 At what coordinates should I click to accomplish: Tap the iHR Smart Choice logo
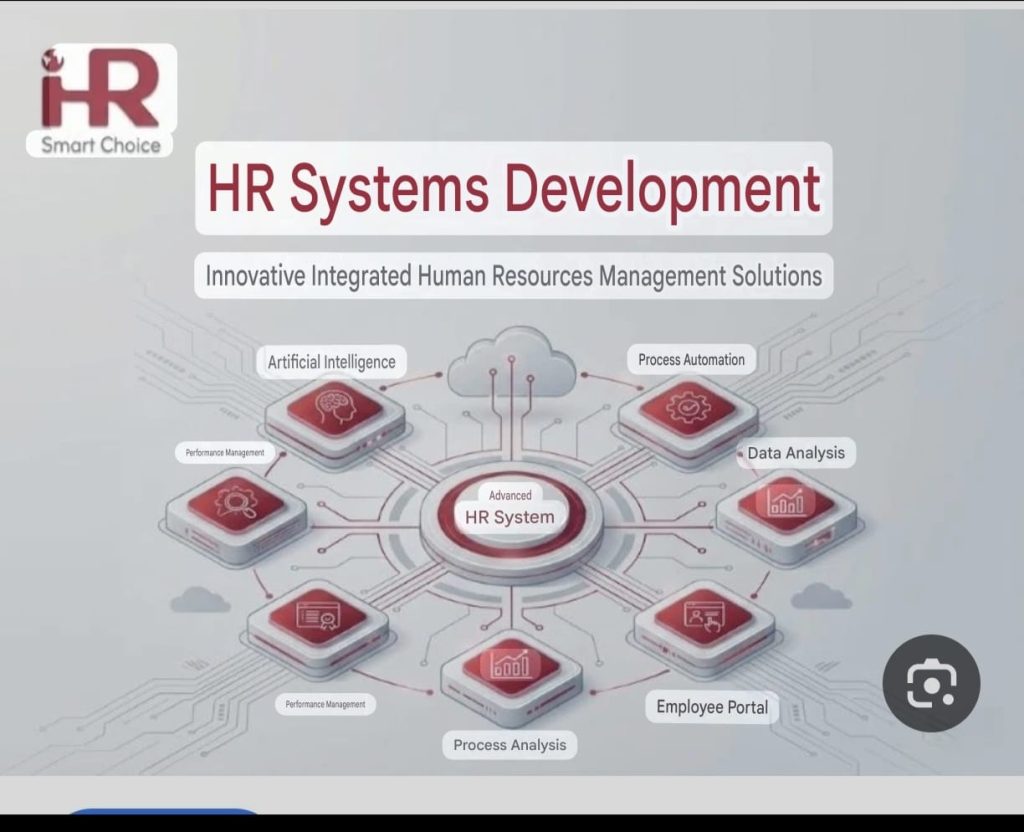[x=103, y=100]
